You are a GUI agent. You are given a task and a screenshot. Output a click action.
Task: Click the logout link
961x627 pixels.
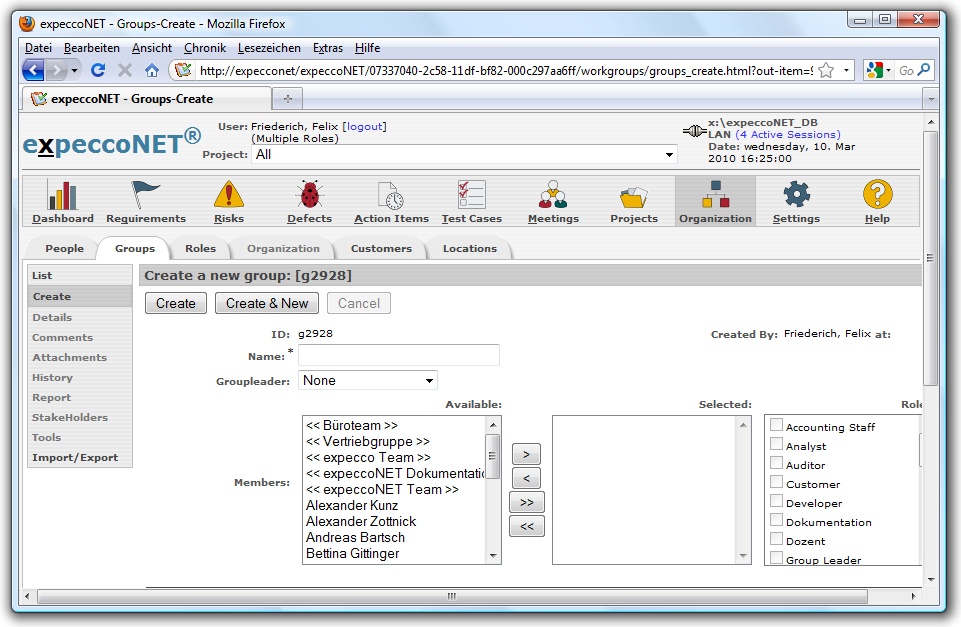(x=365, y=126)
